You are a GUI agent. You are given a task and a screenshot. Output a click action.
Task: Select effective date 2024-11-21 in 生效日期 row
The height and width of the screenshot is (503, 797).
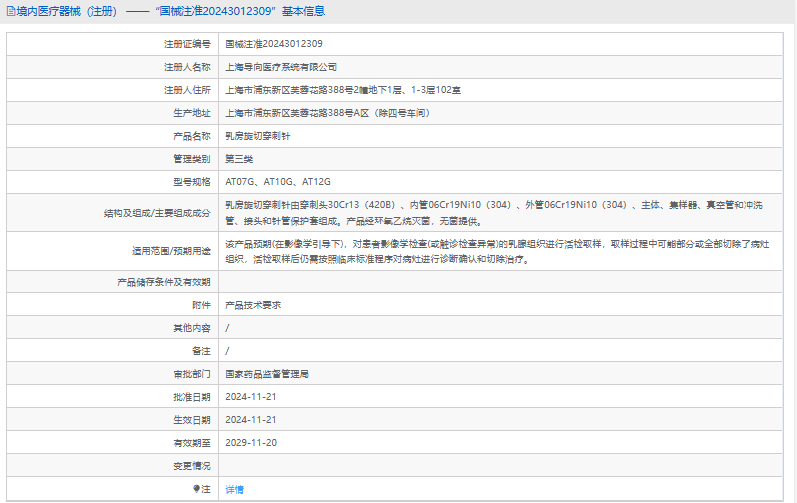tap(251, 420)
